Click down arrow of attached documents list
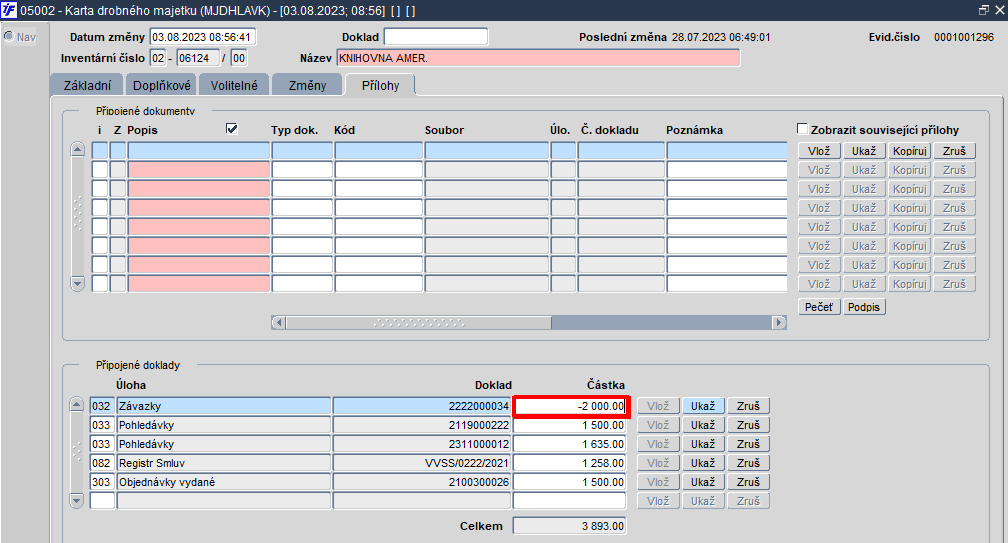The height and width of the screenshot is (543, 1008). pyautogui.click(x=77, y=284)
